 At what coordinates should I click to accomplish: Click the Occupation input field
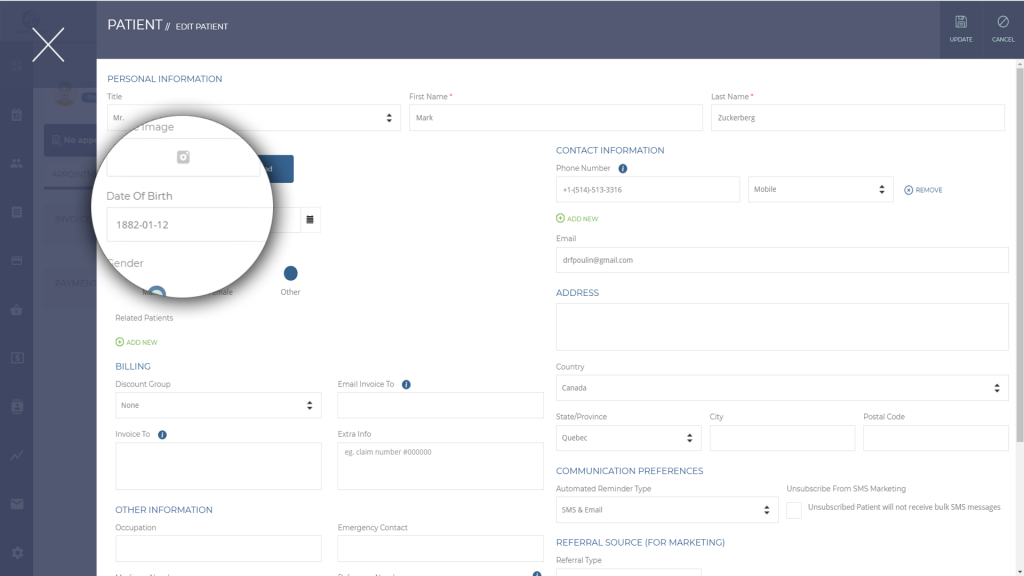tap(218, 549)
